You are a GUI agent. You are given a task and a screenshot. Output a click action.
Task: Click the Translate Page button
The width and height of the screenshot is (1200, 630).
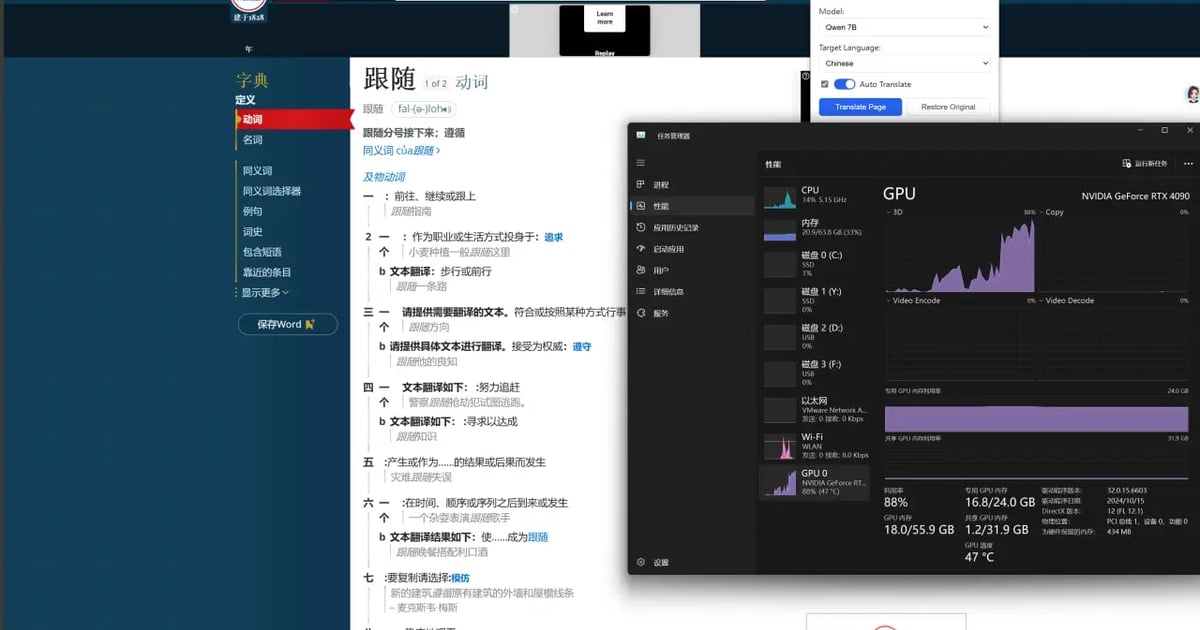[x=860, y=107]
